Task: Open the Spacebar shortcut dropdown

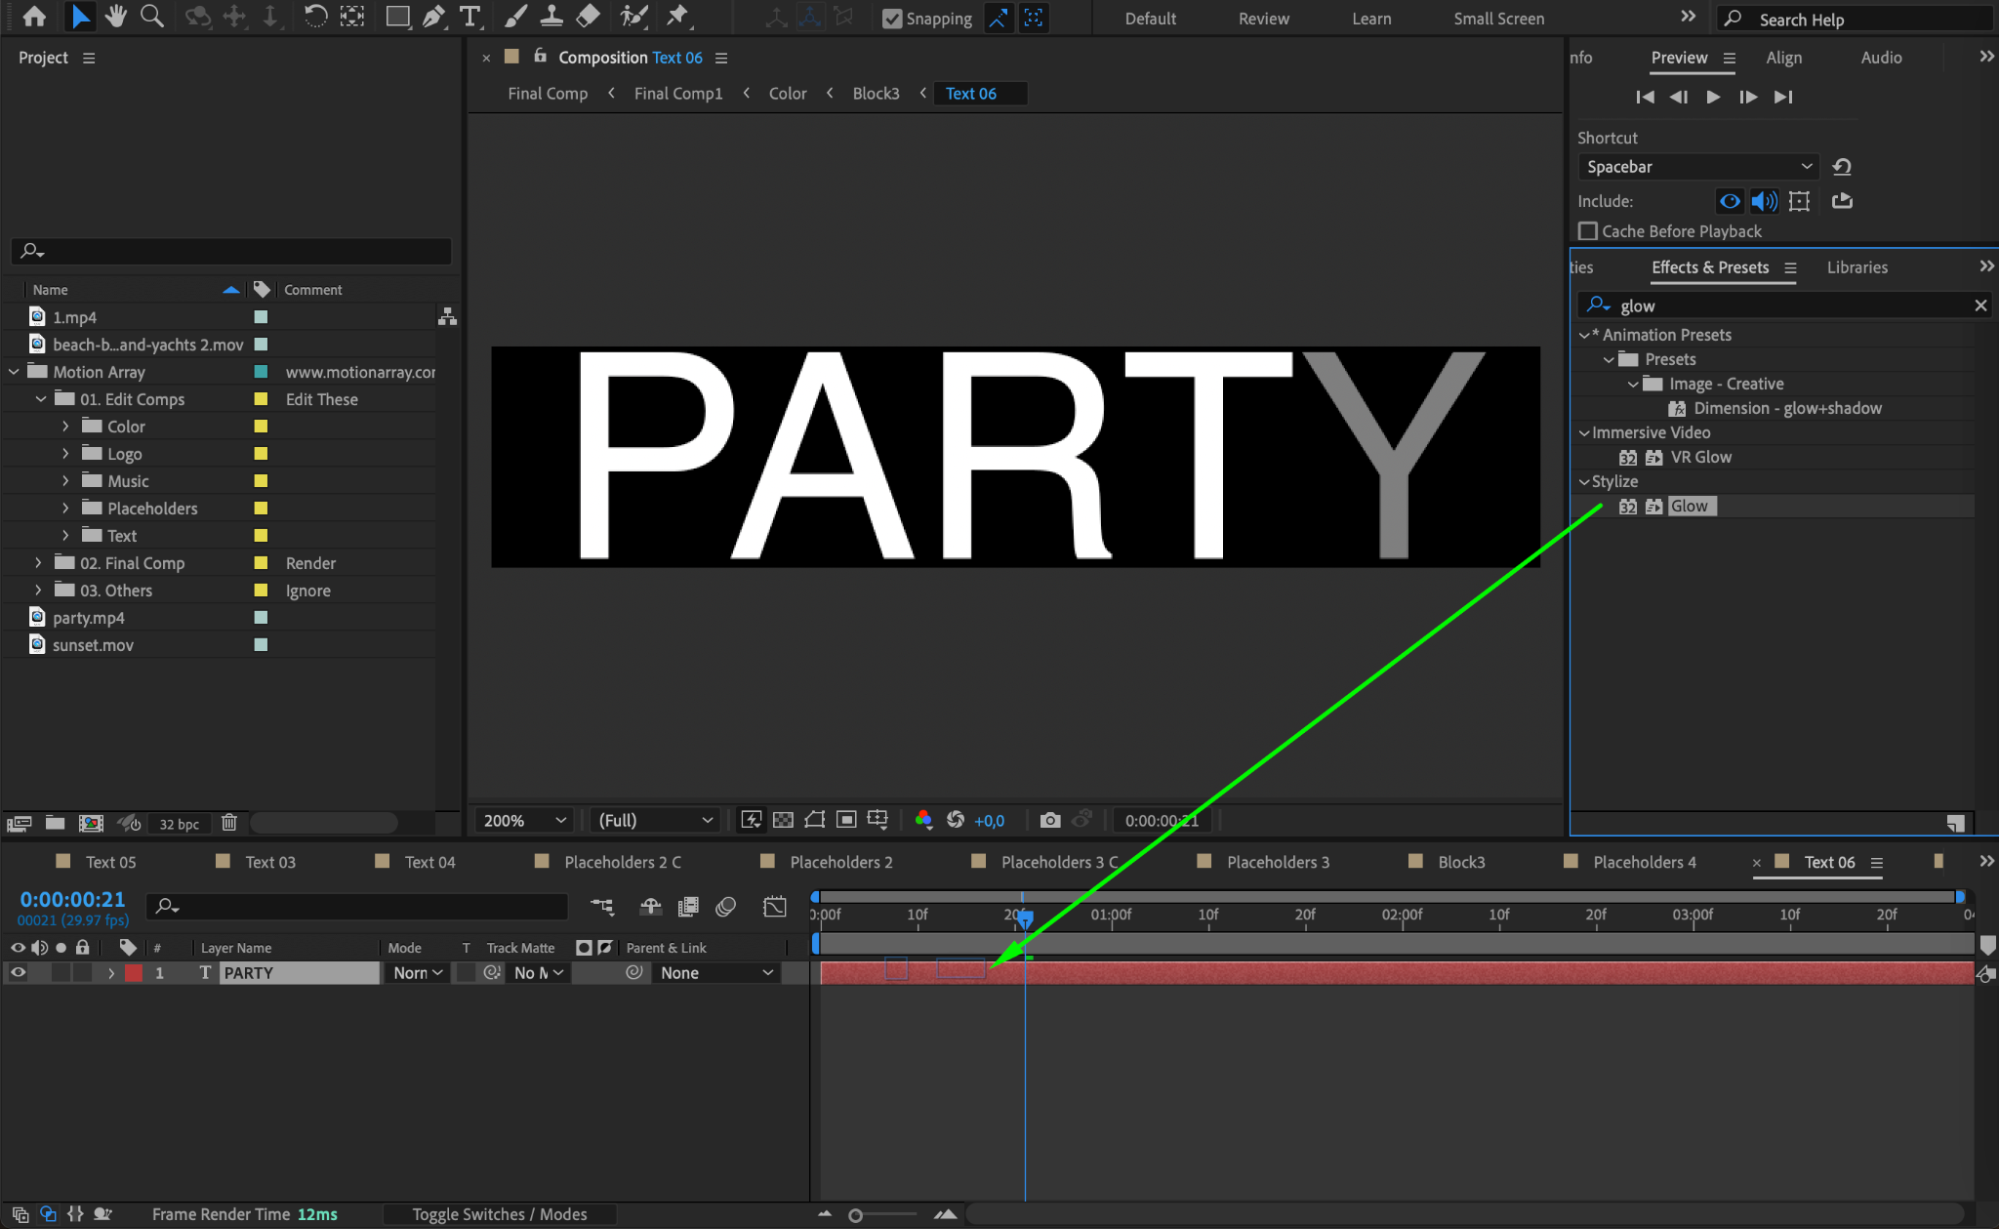Action: [x=1697, y=167]
